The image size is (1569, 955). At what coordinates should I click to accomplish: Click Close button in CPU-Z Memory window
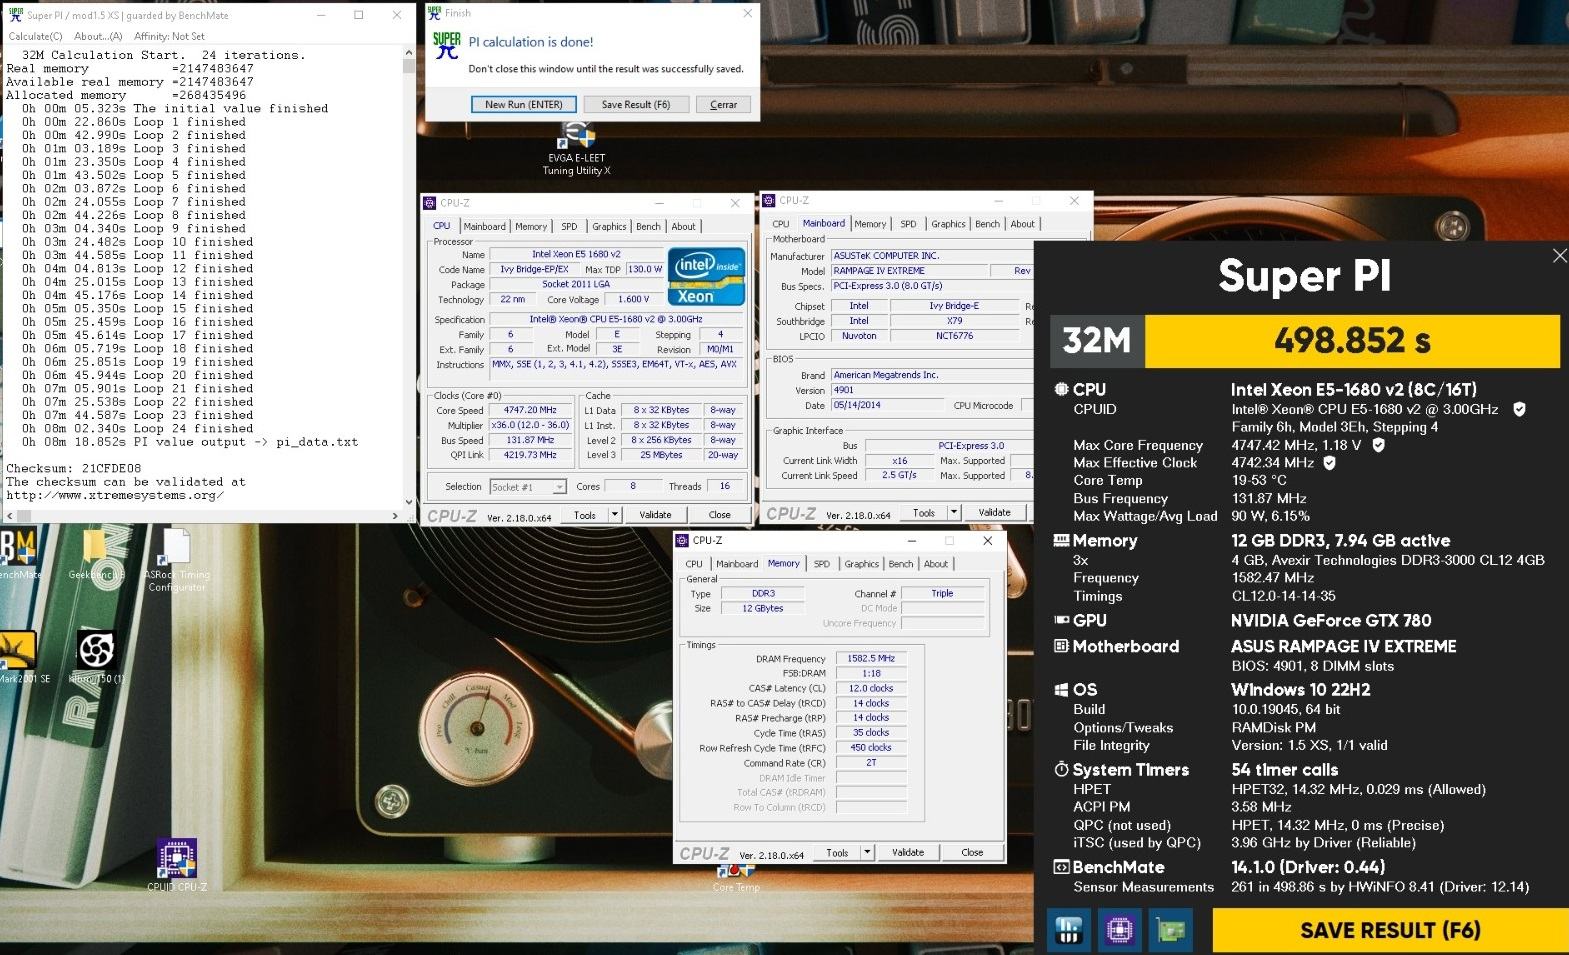pyautogui.click(x=972, y=852)
